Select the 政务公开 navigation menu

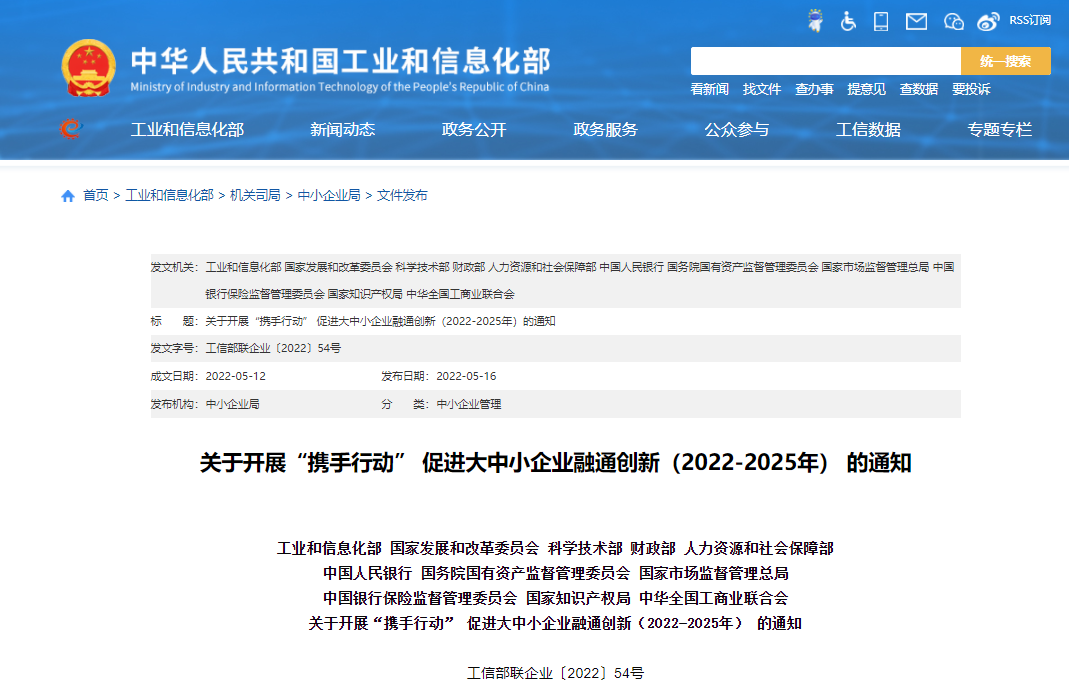pyautogui.click(x=474, y=130)
